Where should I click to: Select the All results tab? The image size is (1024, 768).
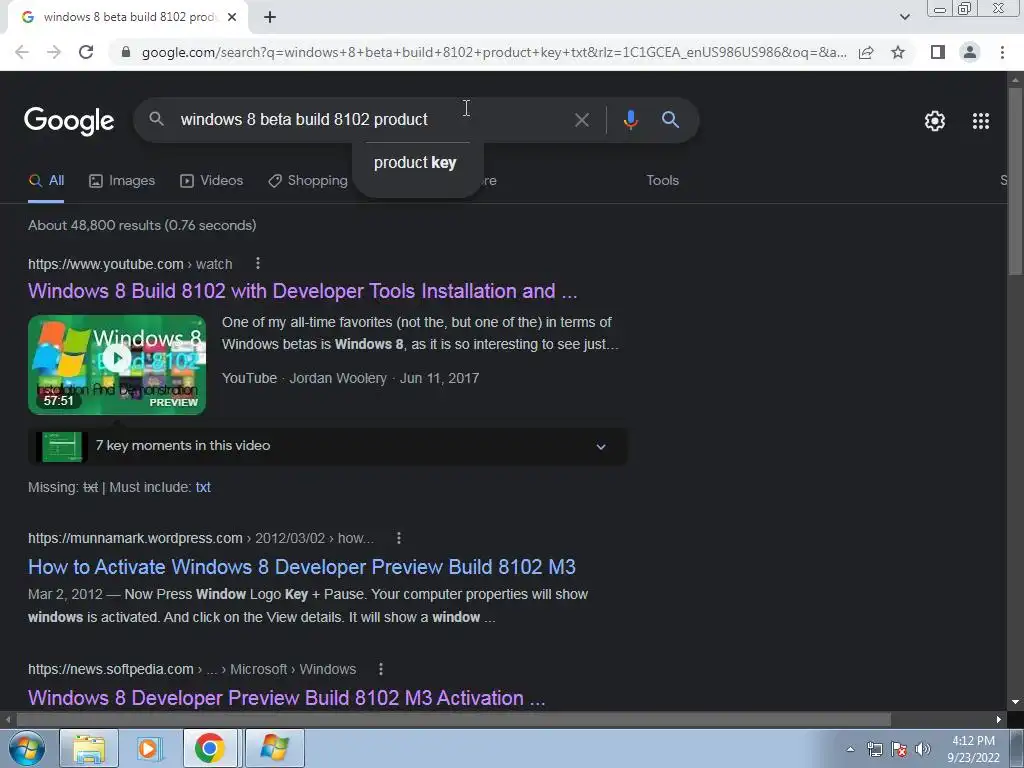46,181
